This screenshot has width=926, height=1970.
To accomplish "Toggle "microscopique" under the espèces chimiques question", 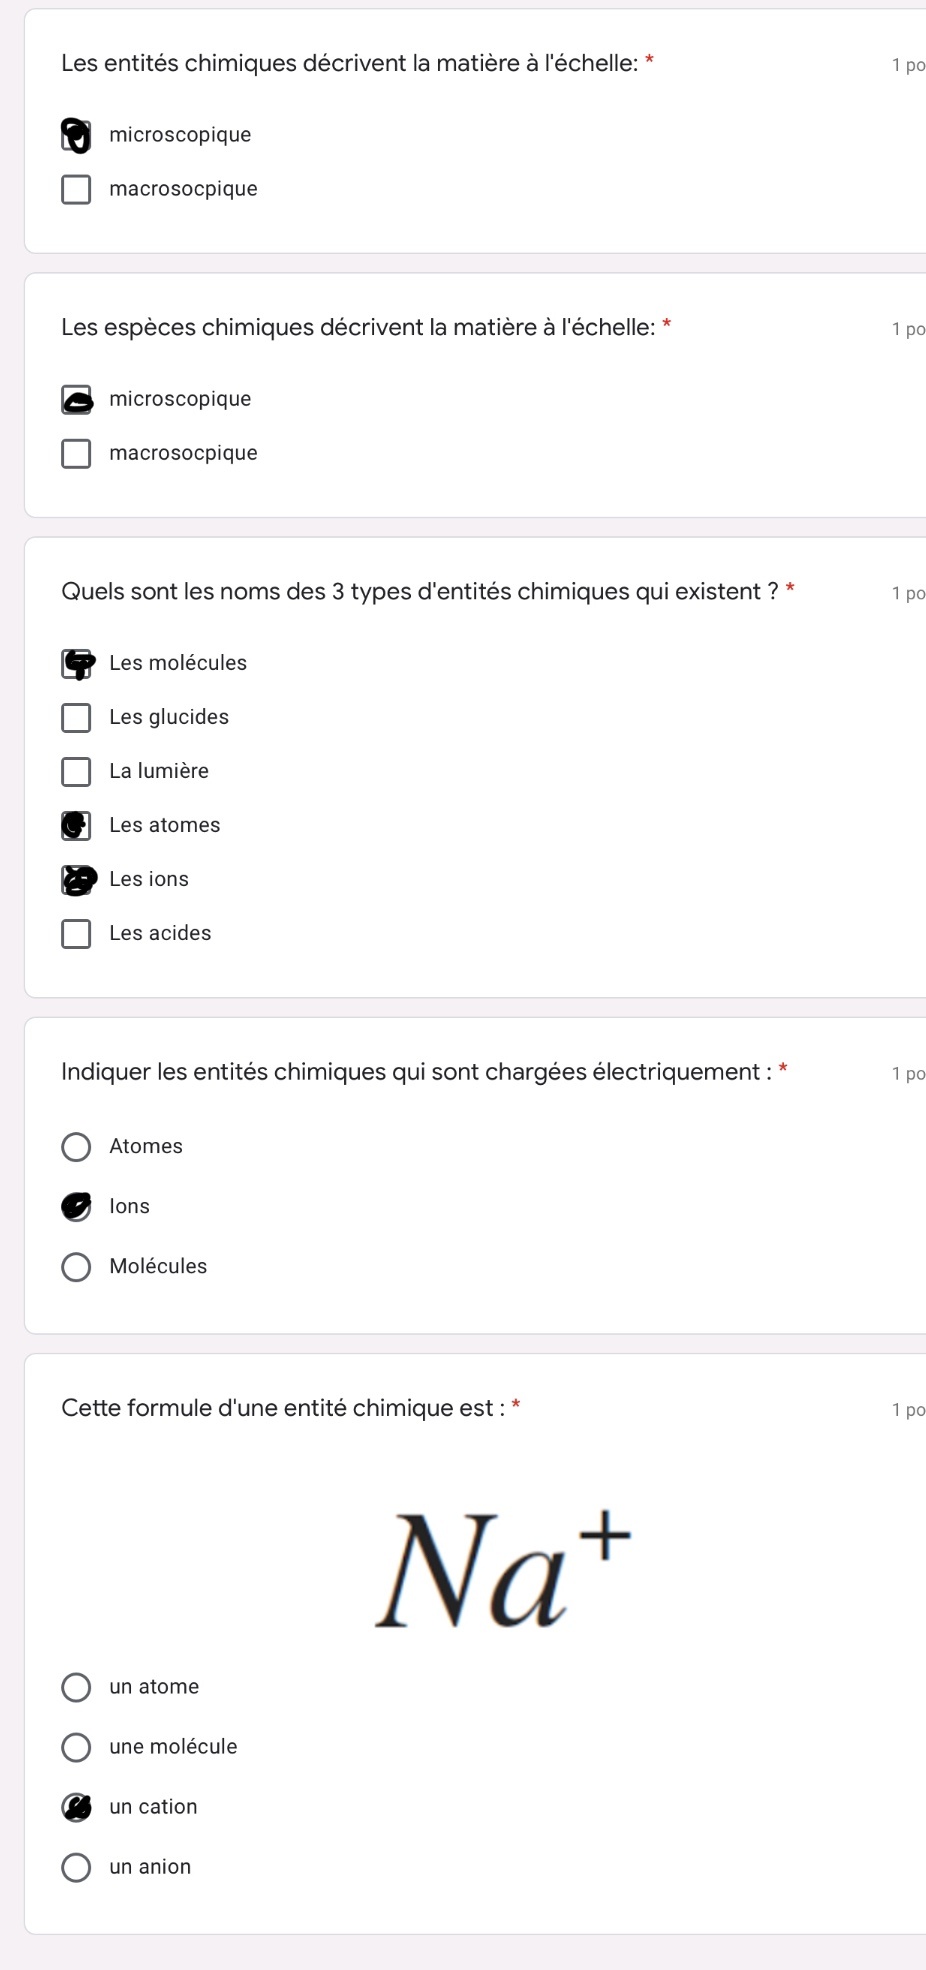I will (x=76, y=399).
